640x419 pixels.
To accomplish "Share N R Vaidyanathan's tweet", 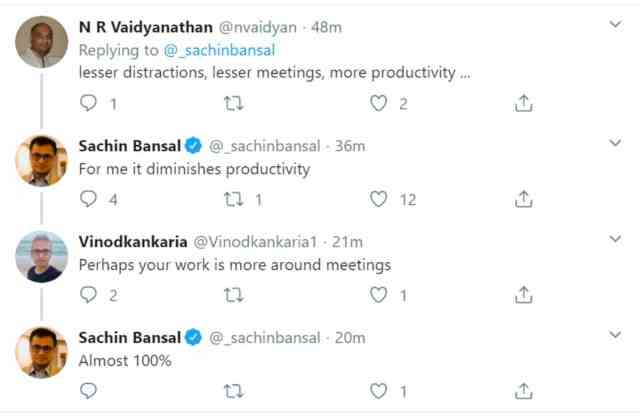I will point(522,103).
